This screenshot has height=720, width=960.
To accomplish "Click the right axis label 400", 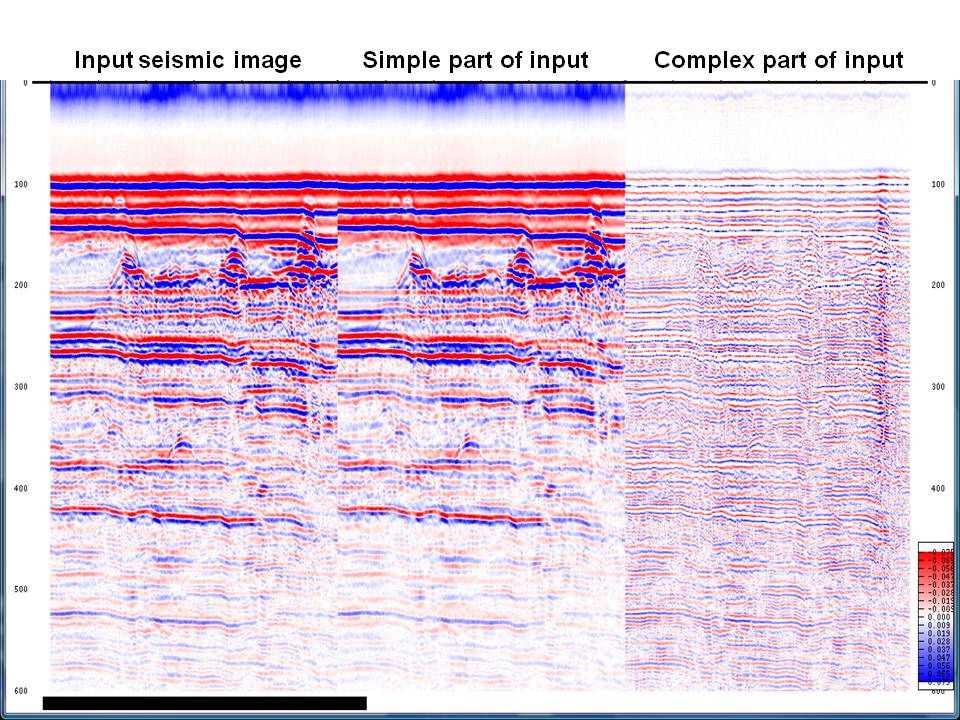I will [x=937, y=489].
